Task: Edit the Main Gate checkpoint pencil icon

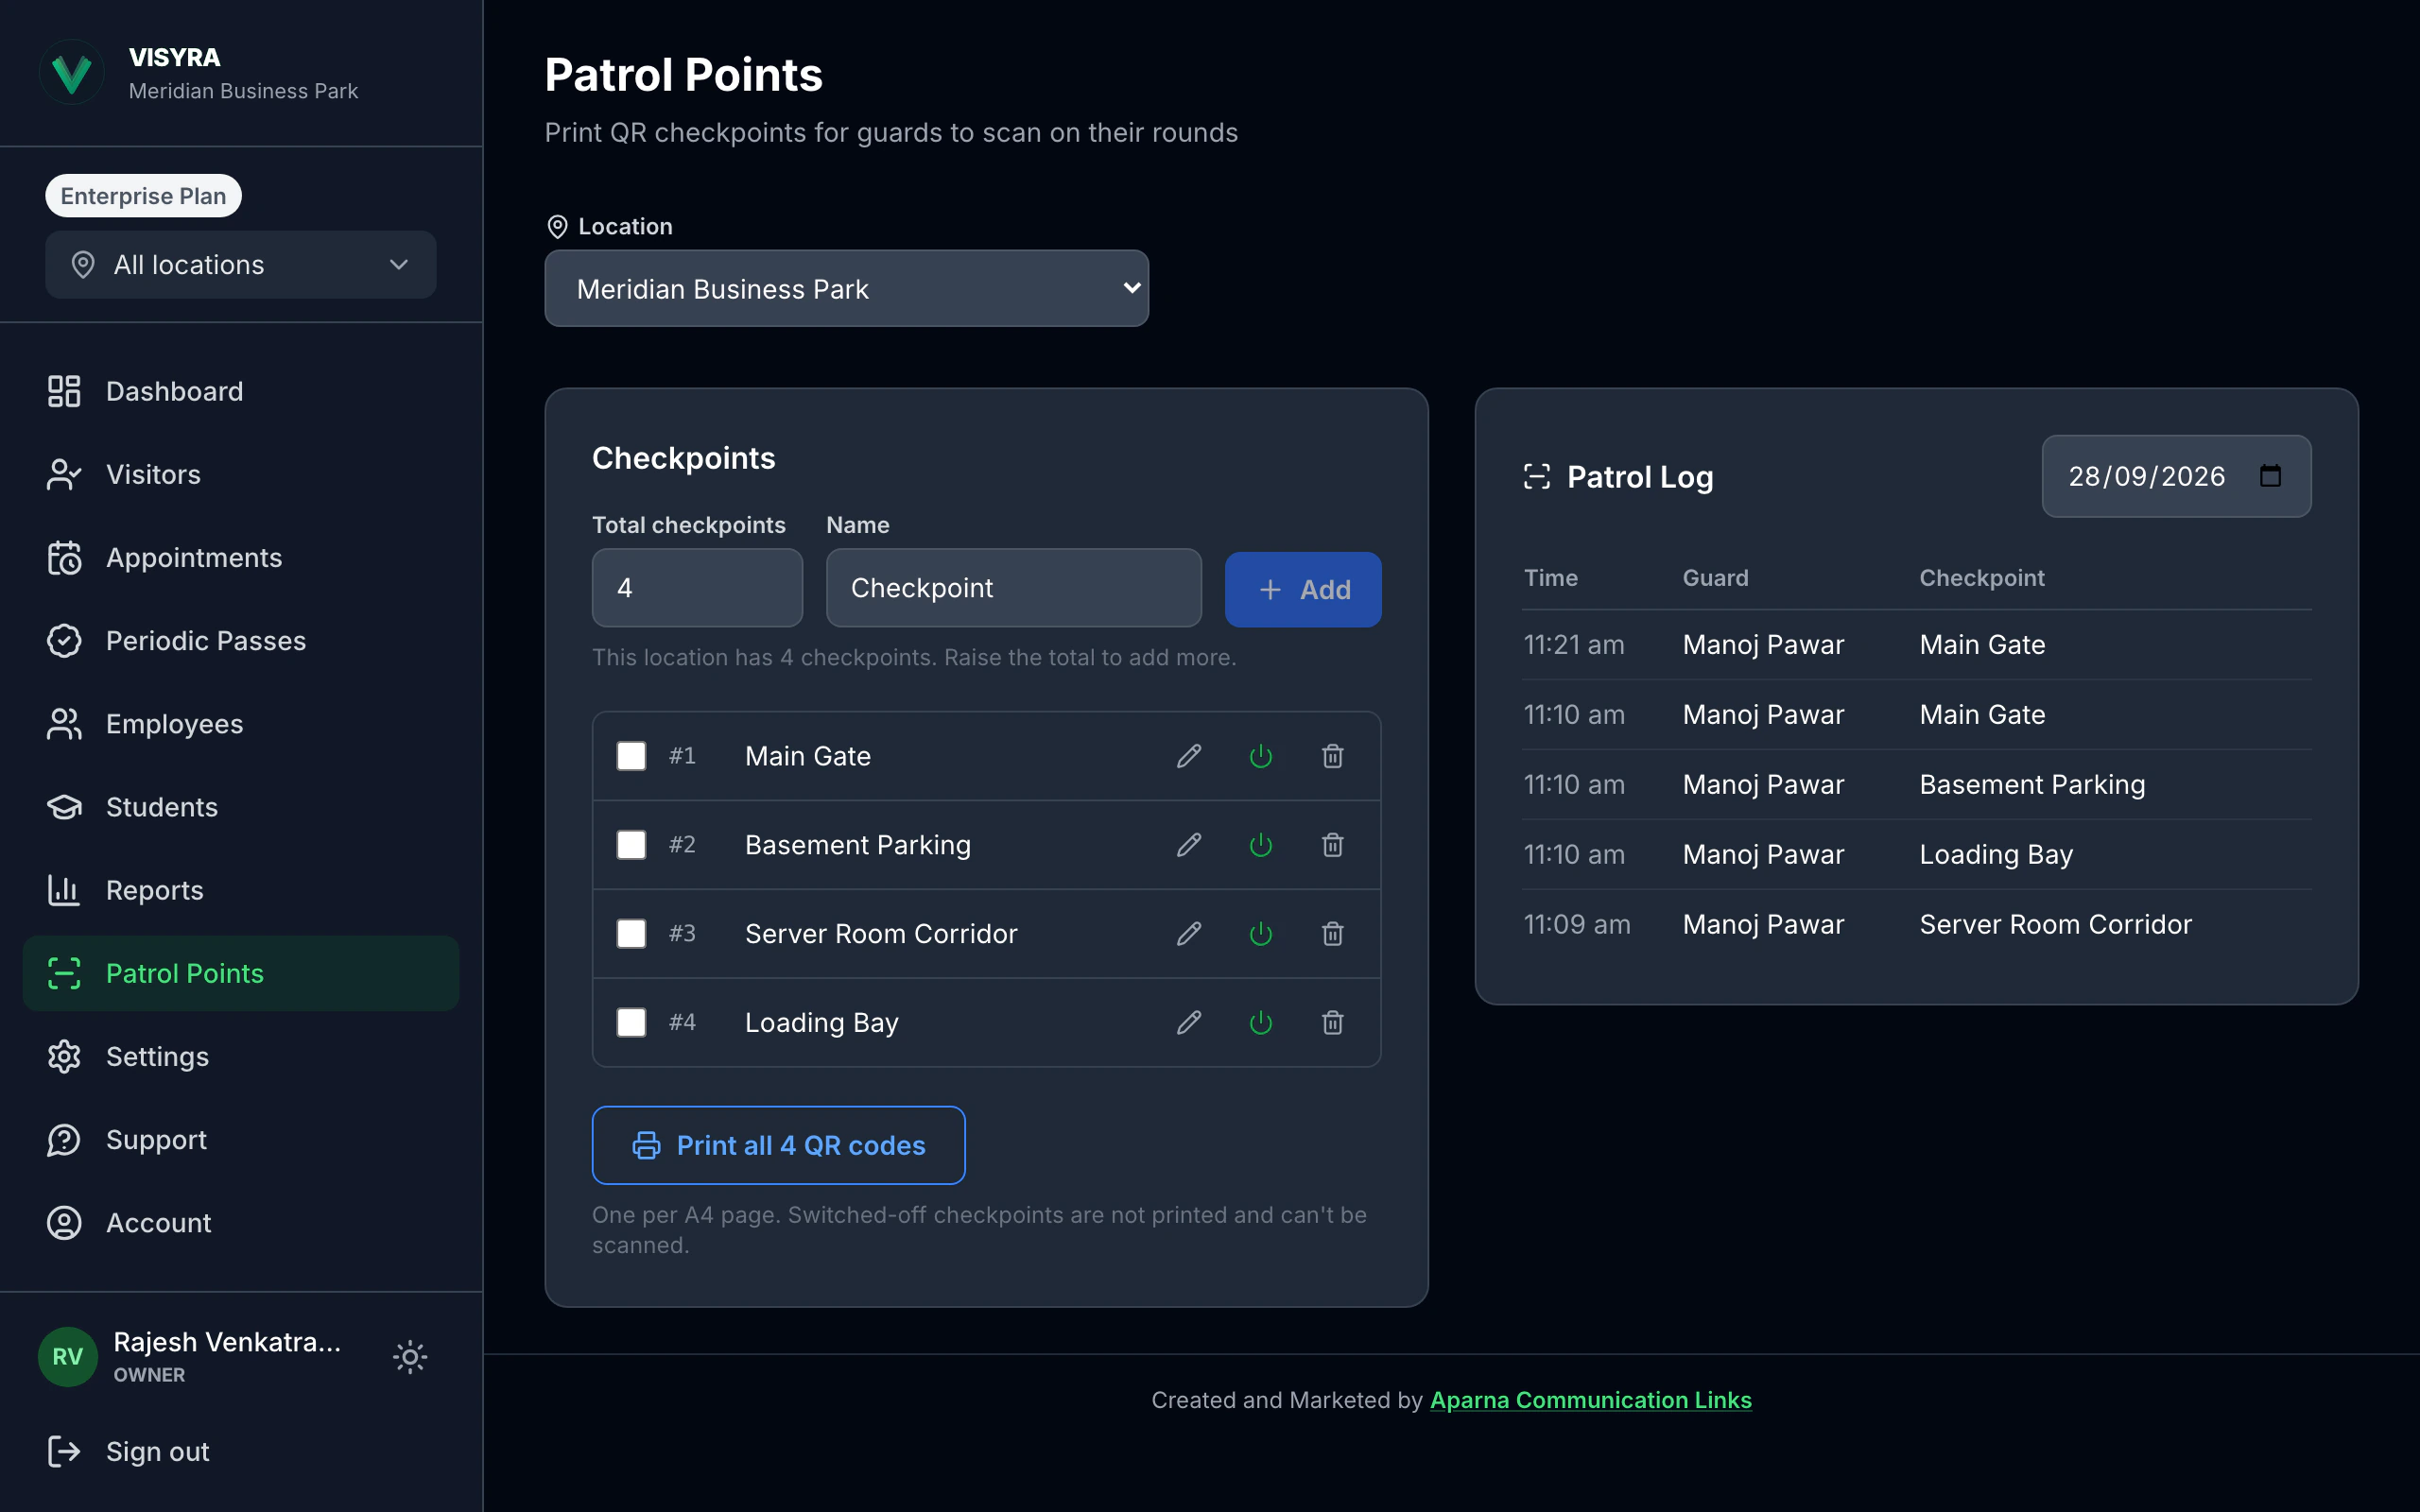Action: [1189, 756]
